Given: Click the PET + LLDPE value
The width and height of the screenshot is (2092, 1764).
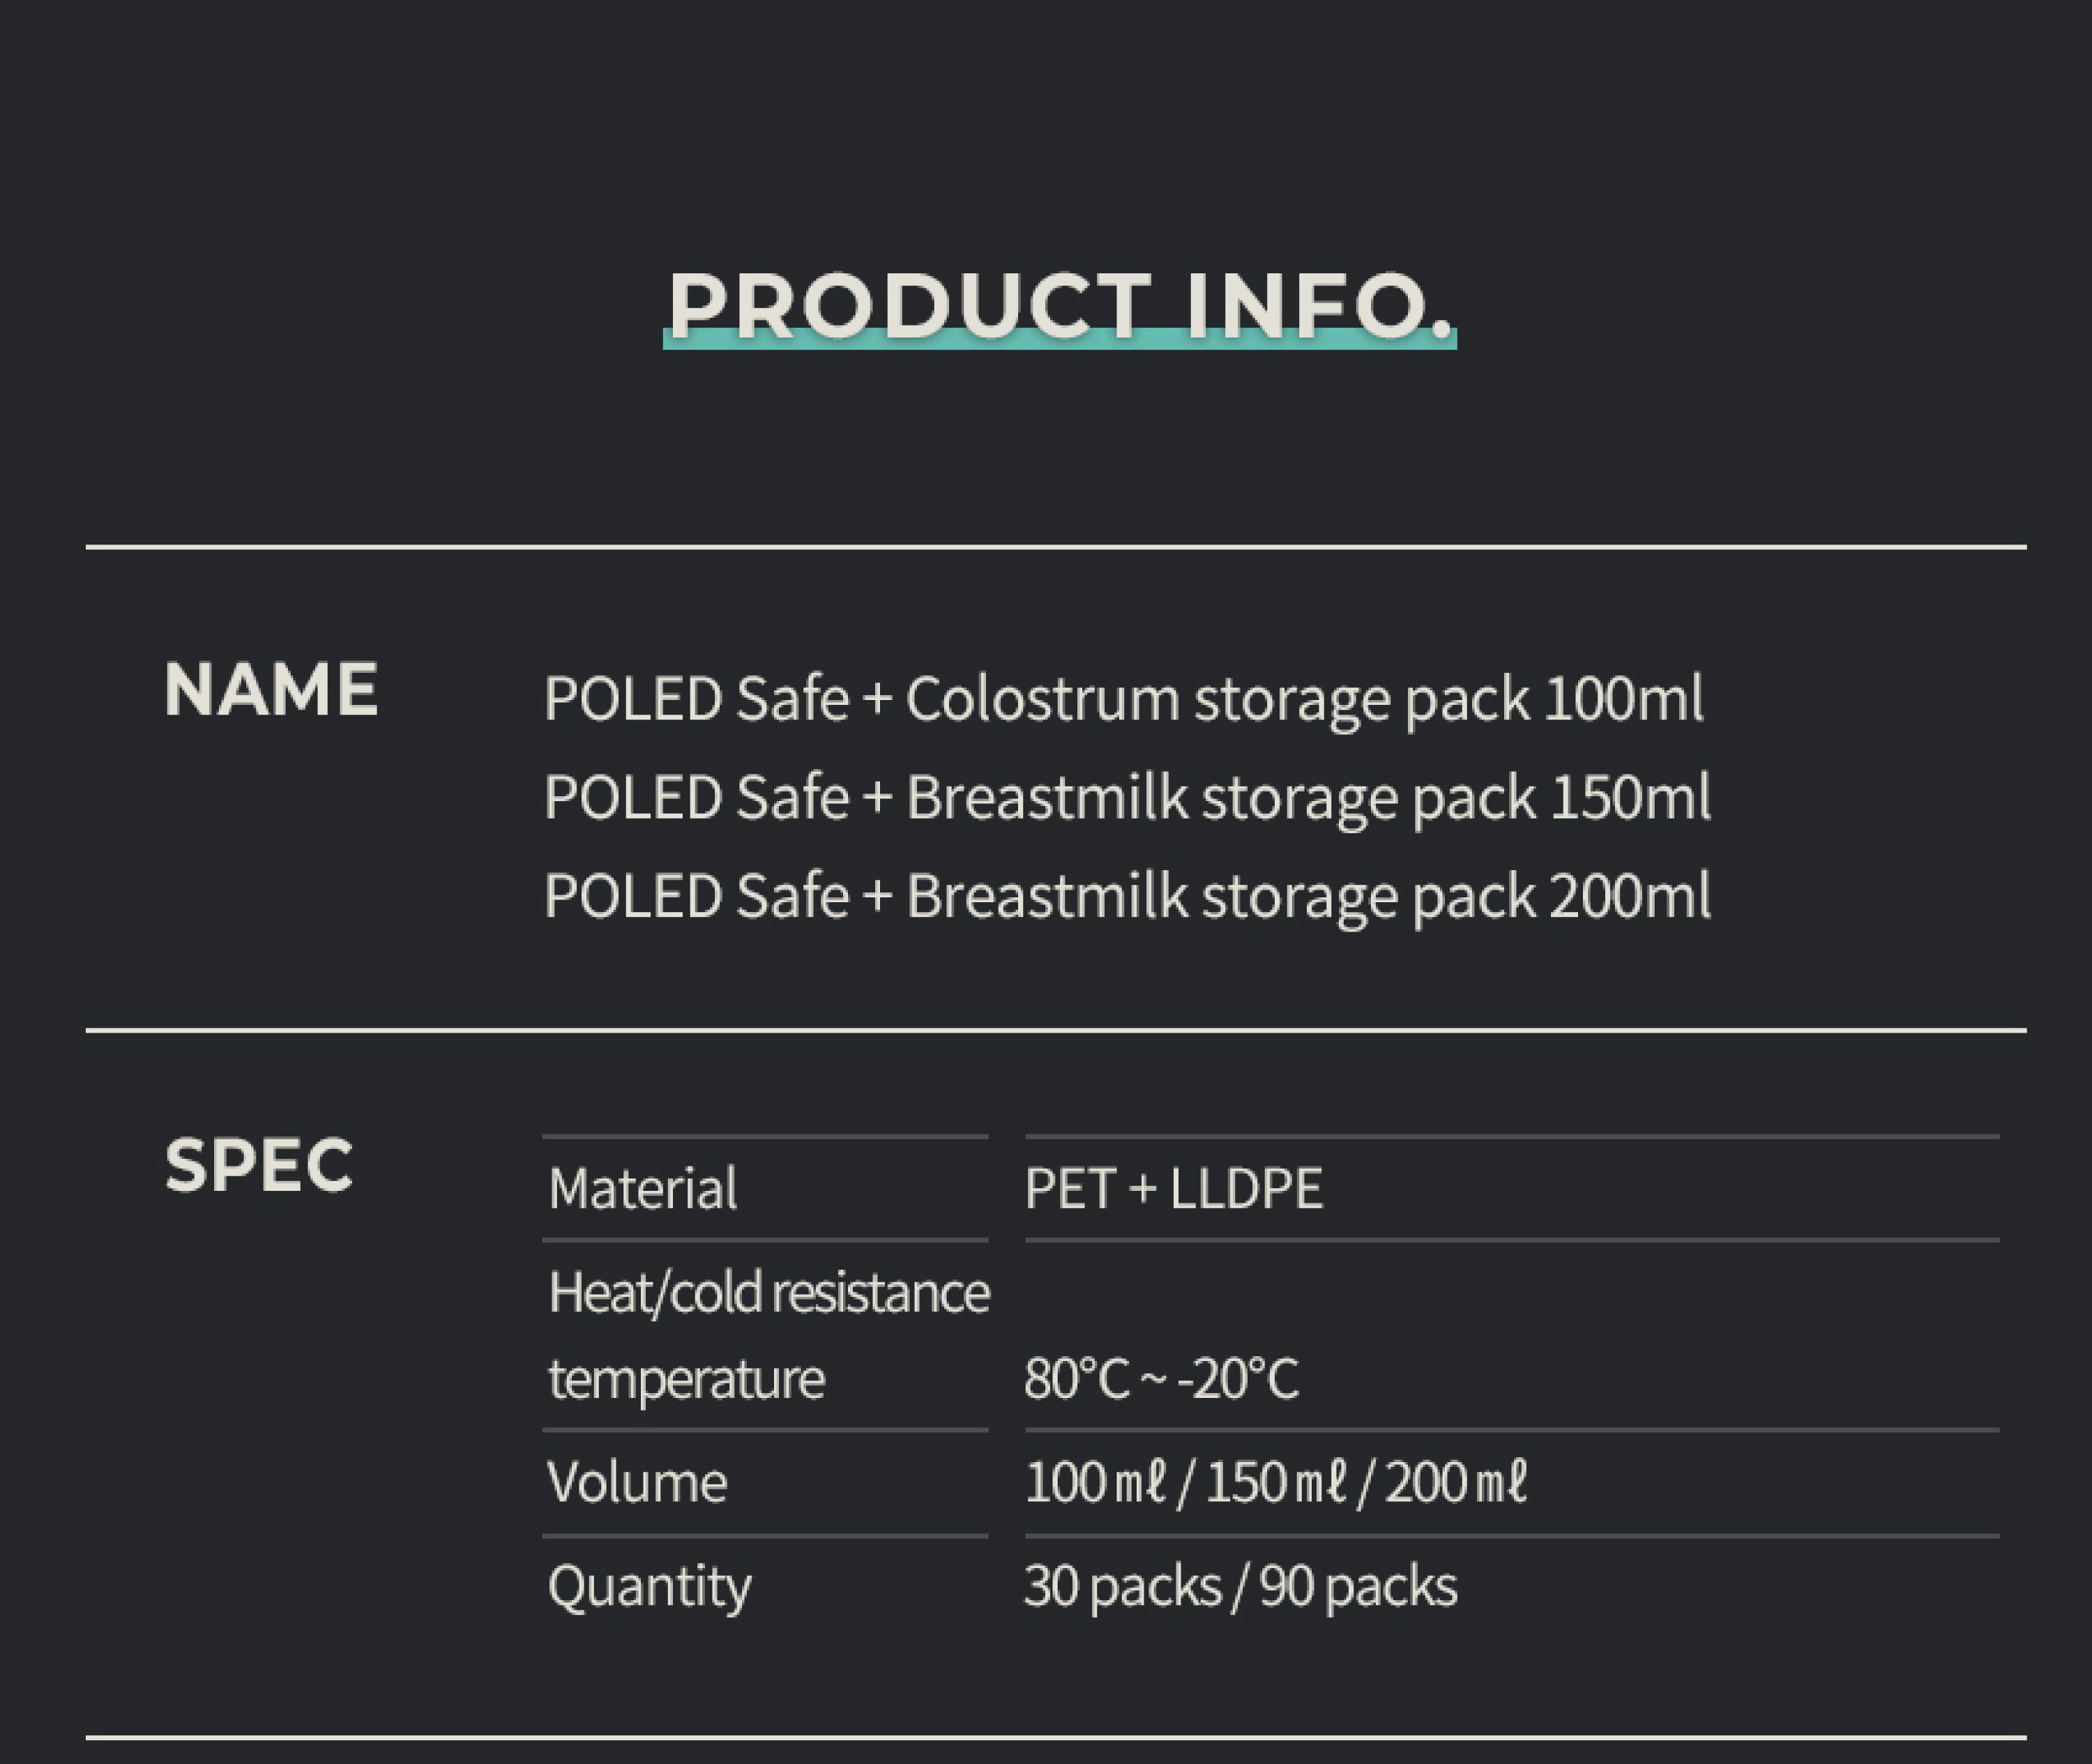Looking at the screenshot, I should coord(1174,1189).
